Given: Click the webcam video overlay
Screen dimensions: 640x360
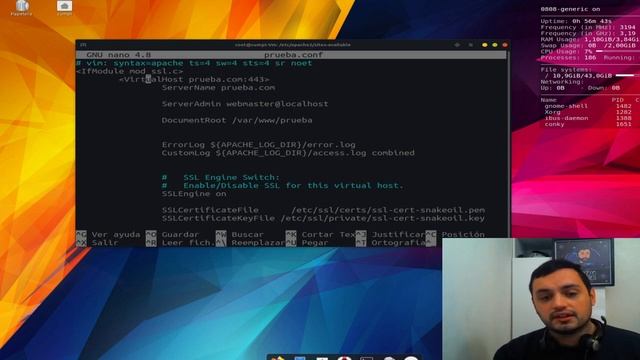Looking at the screenshot, I should tap(541, 299).
